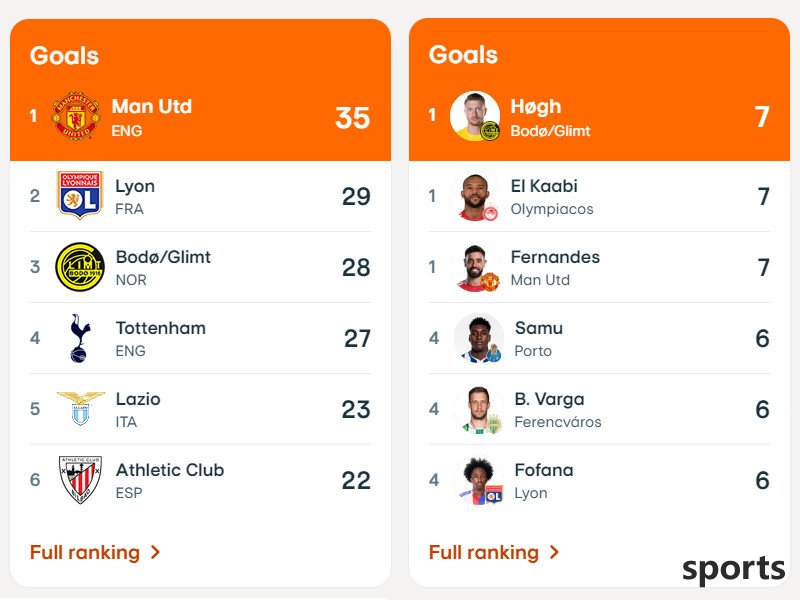Image resolution: width=800 pixels, height=600 pixels.
Task: Select the Man Utd team name
Action: pos(152,106)
